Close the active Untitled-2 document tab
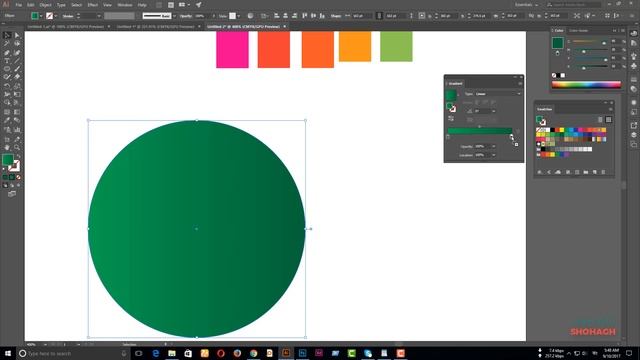The image size is (640, 360). point(284,27)
